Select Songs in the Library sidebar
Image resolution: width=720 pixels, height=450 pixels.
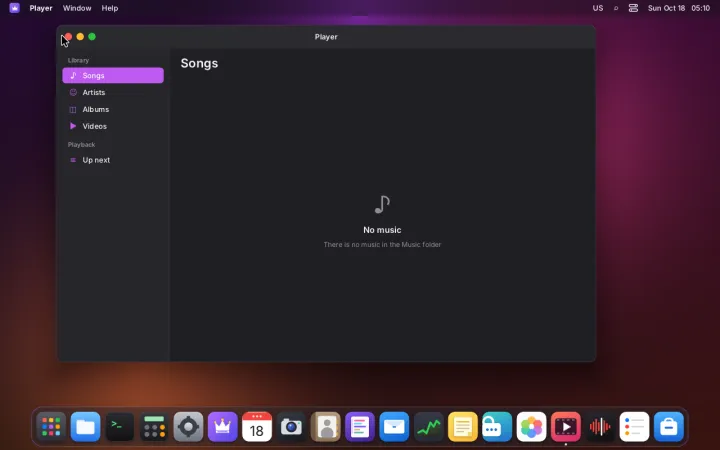tap(113, 75)
